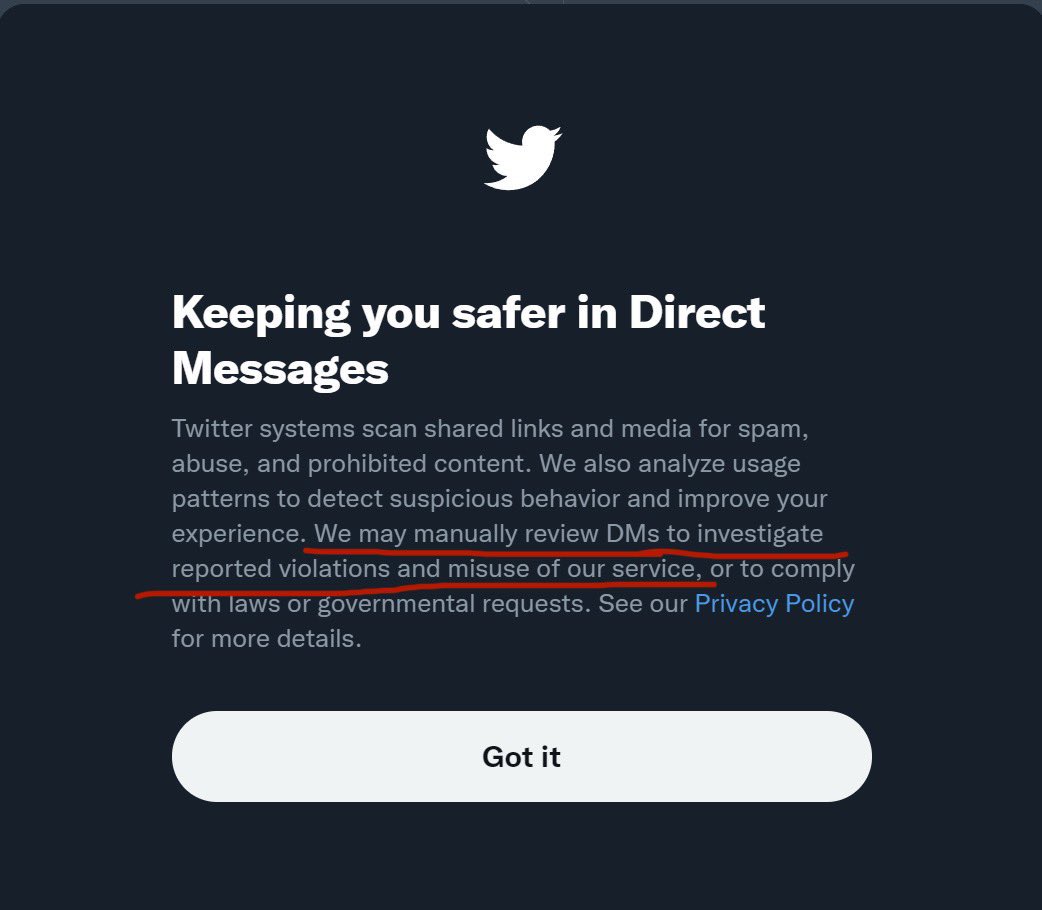Click the underlined phrase "misuse of our service"
Screen dimensions: 1042x910
point(570,569)
